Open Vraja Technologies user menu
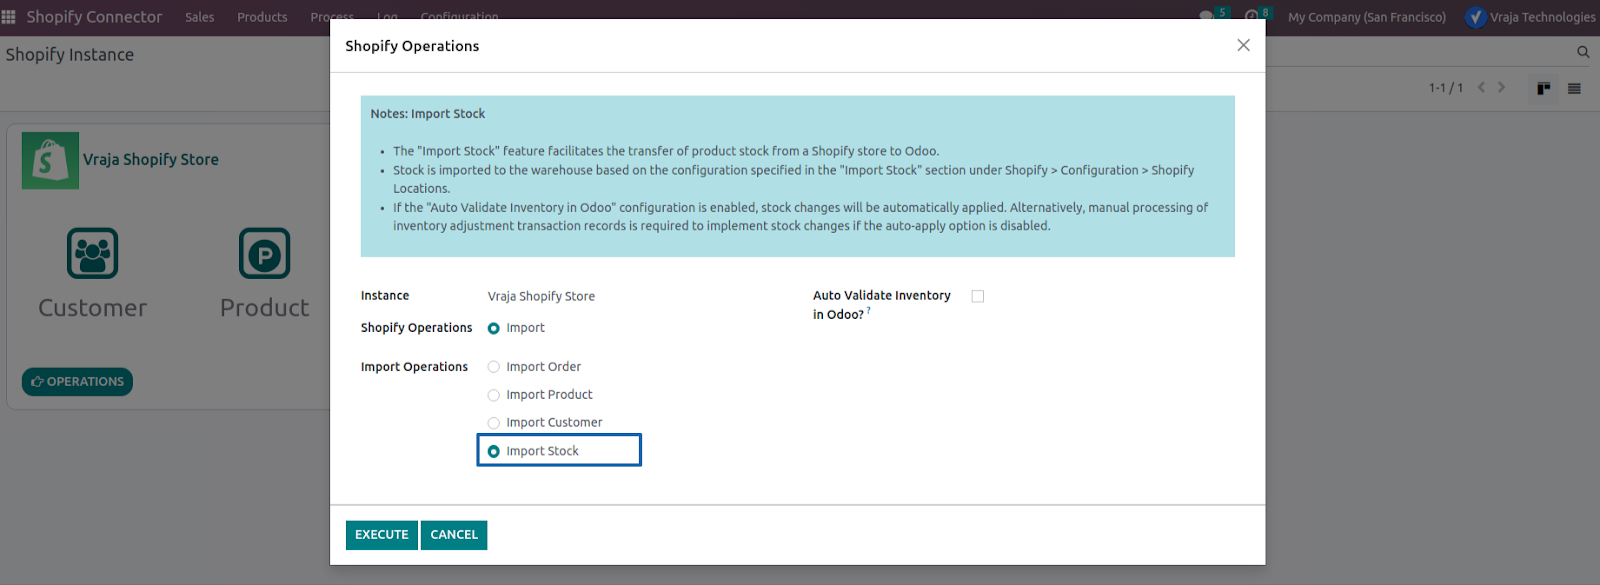 (x=1530, y=17)
